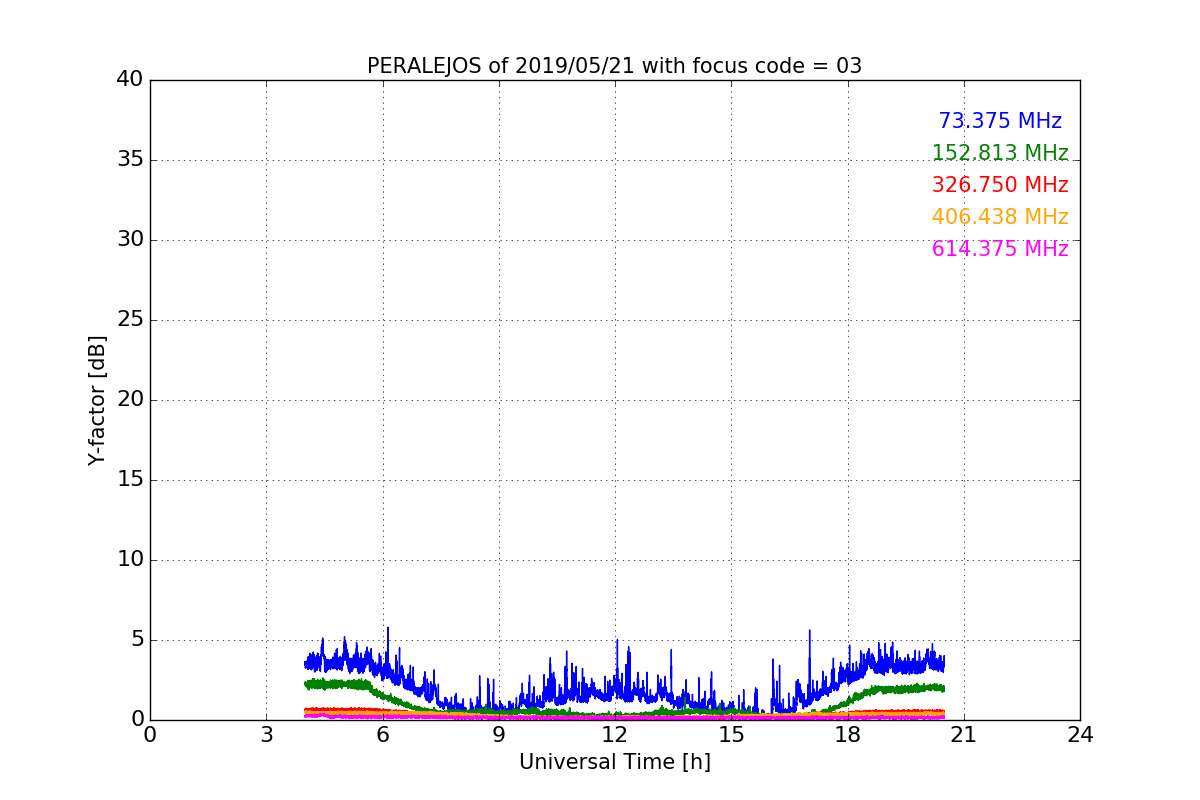Image resolution: width=1200 pixels, height=800 pixels.
Task: Click the x-axis tick label 9
Action: (498, 735)
